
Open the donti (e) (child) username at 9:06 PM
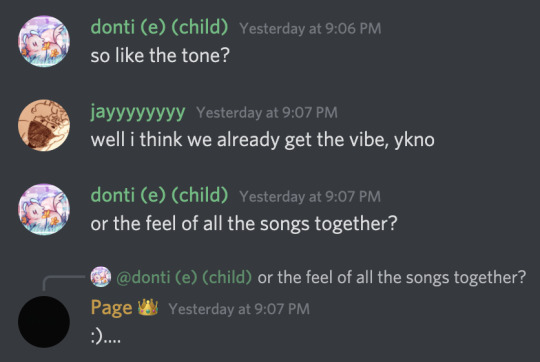pyautogui.click(x=159, y=28)
